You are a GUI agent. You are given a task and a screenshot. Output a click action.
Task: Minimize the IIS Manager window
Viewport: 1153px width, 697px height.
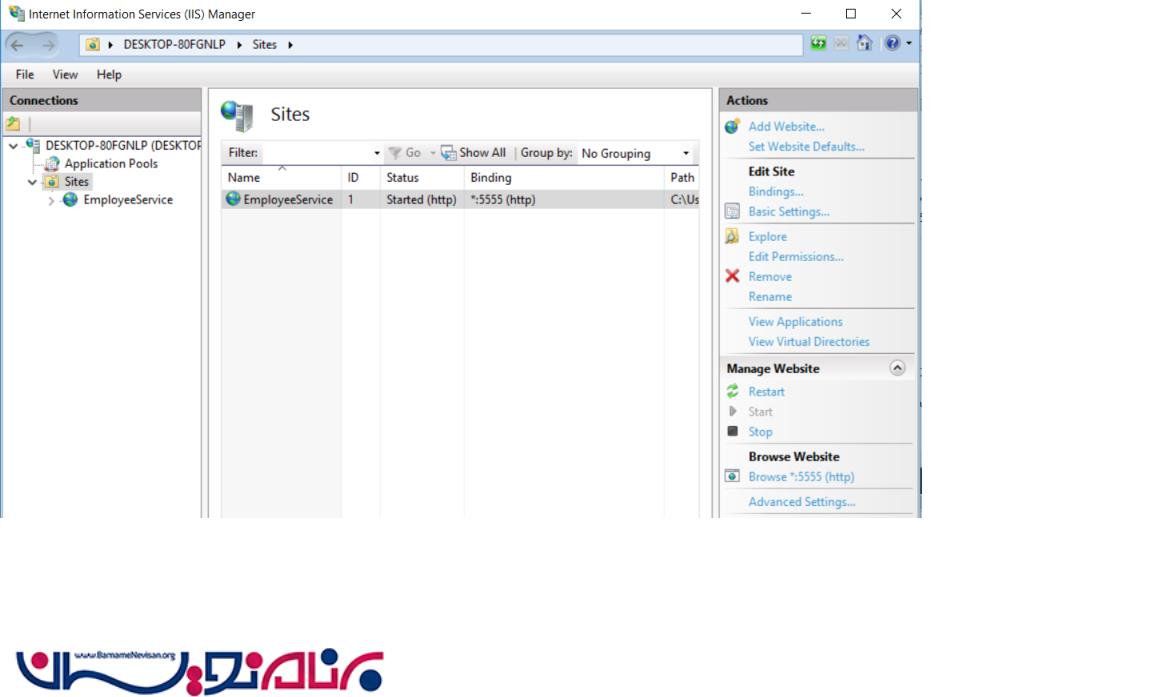tap(806, 14)
